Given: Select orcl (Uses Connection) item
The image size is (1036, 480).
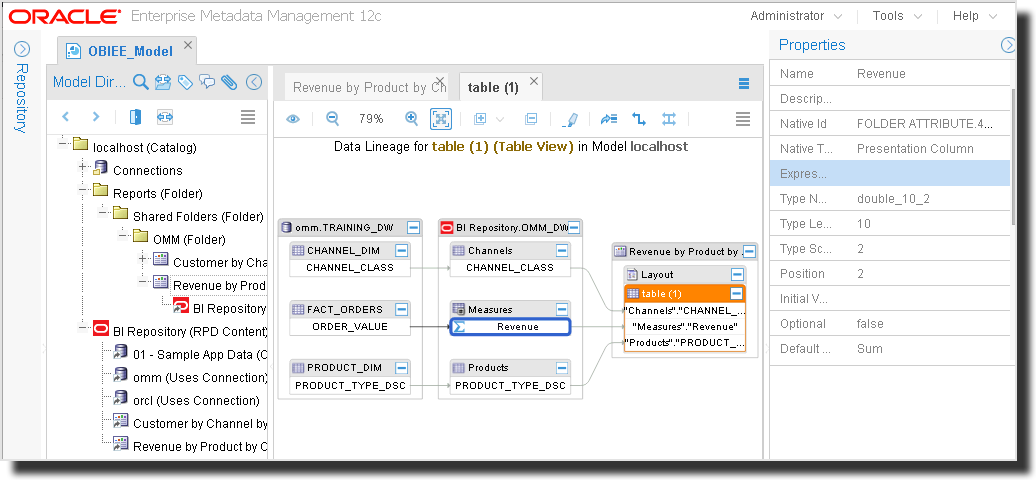Looking at the screenshot, I should (x=196, y=401).
